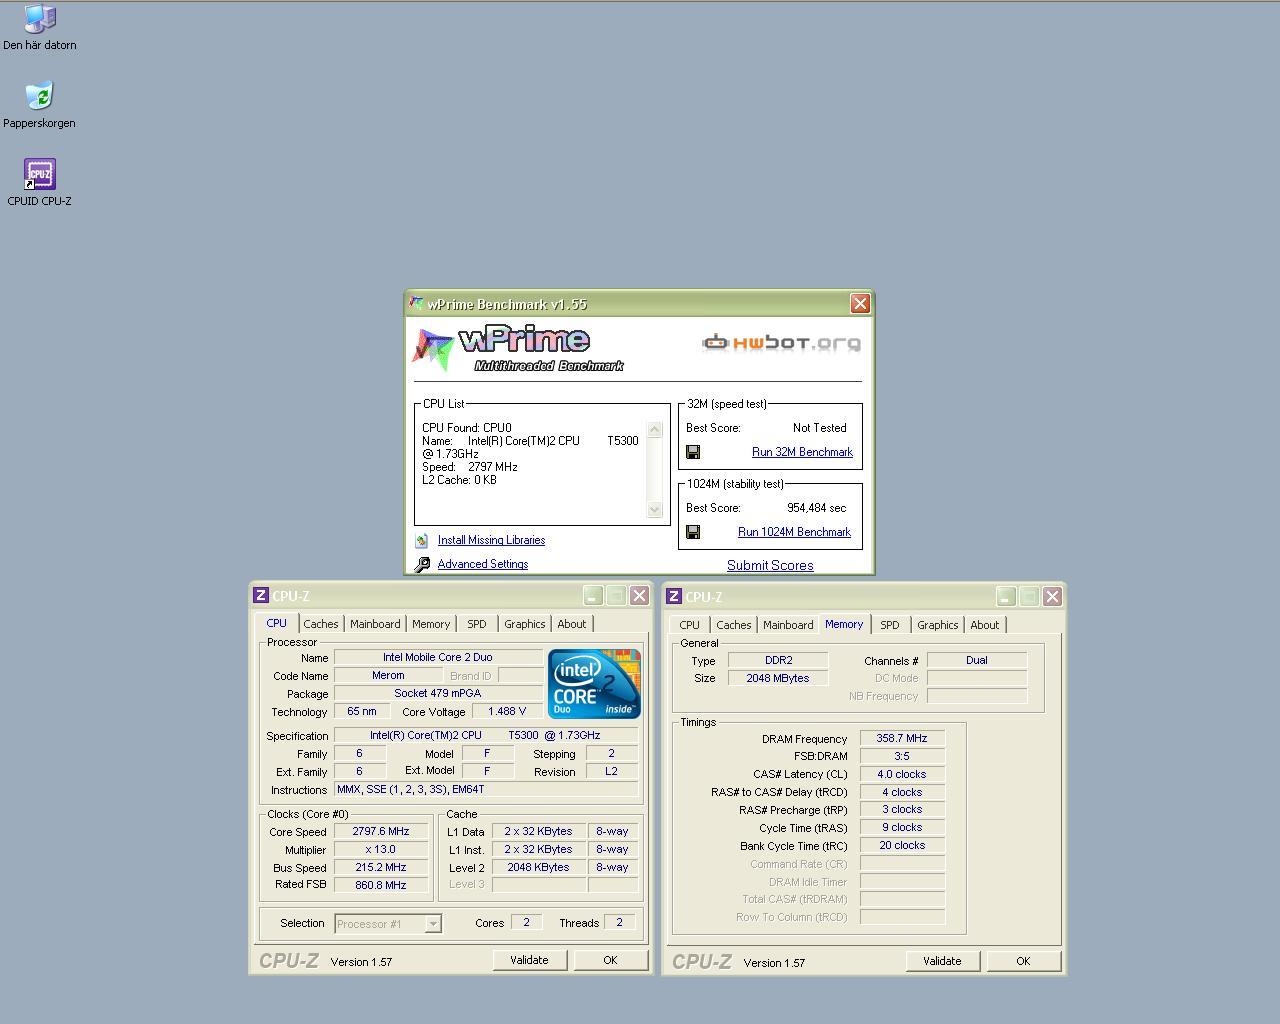
Task: Click the Rated FSB 860.8 MHz value
Action: (x=381, y=885)
